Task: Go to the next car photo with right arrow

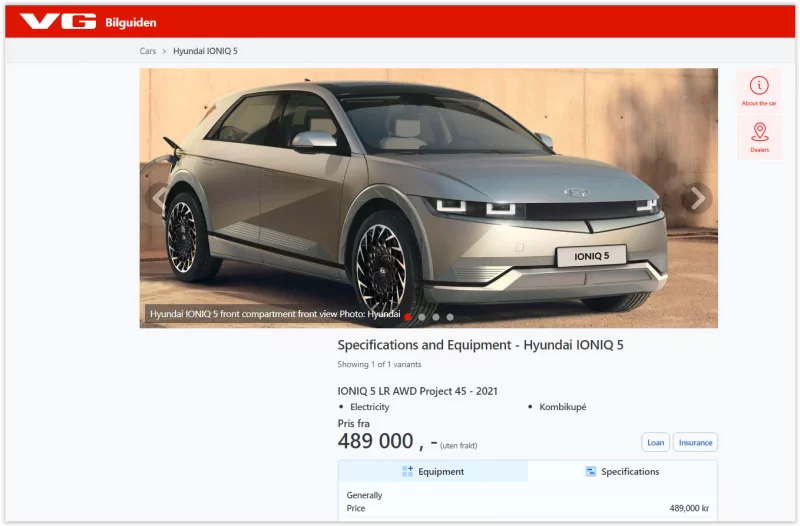Action: [697, 198]
